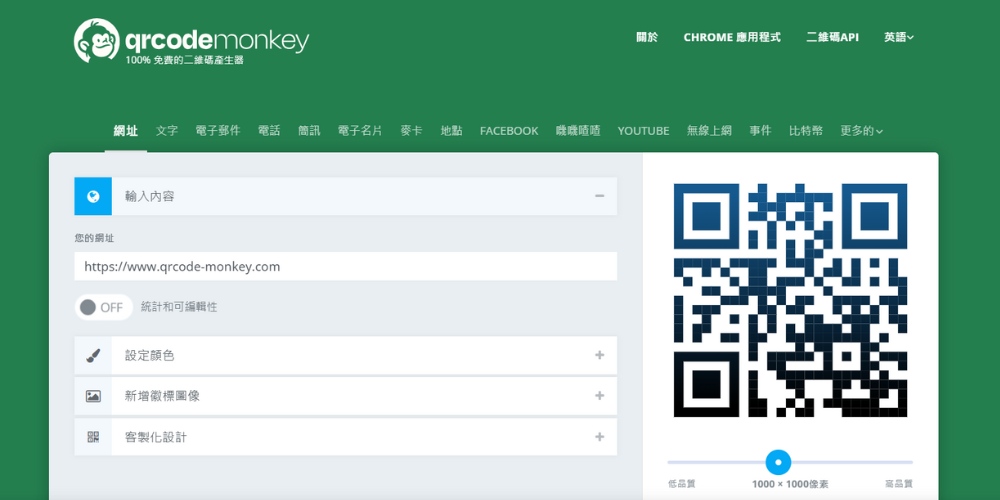Select the 地點 tab
This screenshot has height=500, width=1000.
click(451, 131)
